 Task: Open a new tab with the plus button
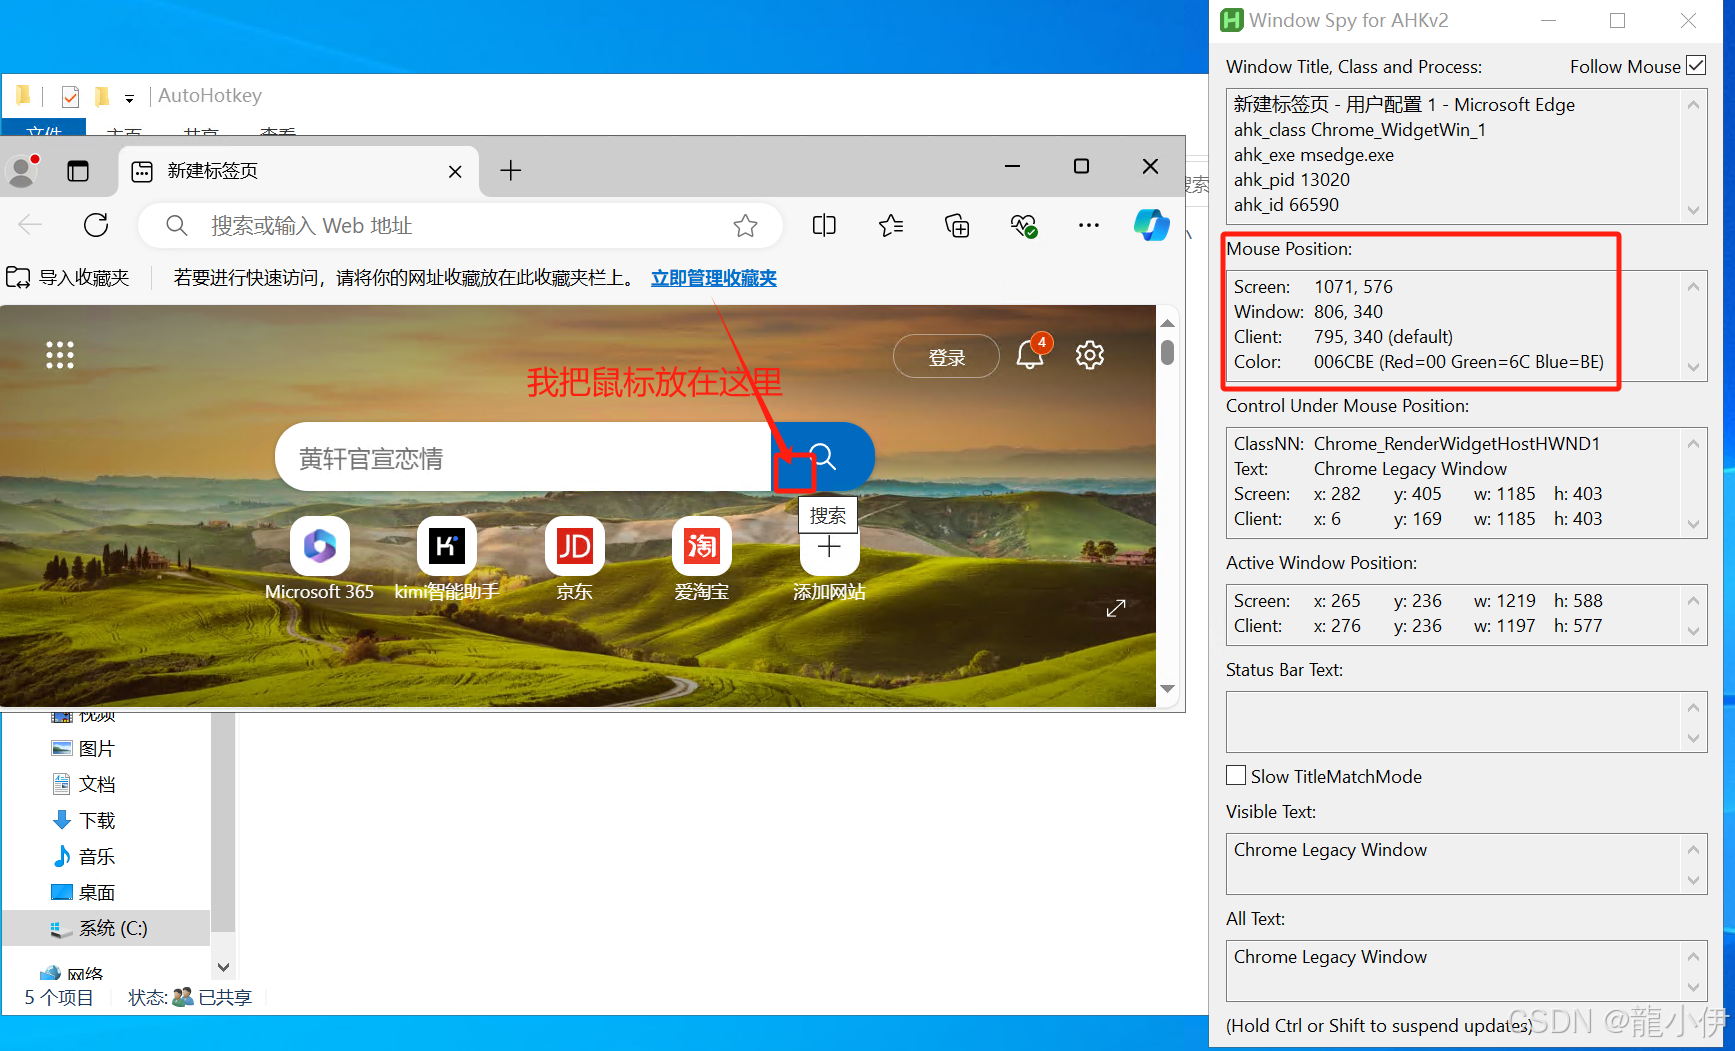click(x=511, y=171)
